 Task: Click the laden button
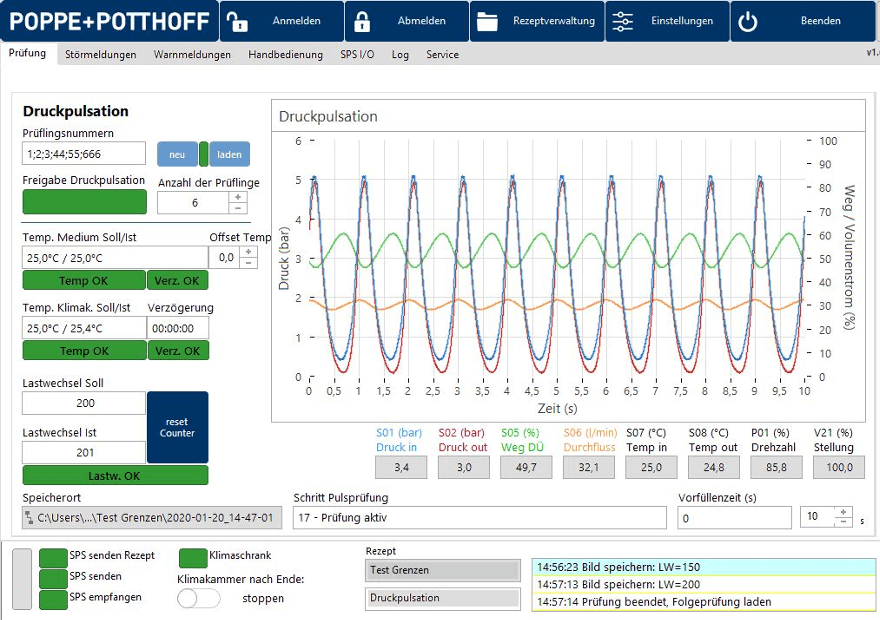[x=229, y=154]
